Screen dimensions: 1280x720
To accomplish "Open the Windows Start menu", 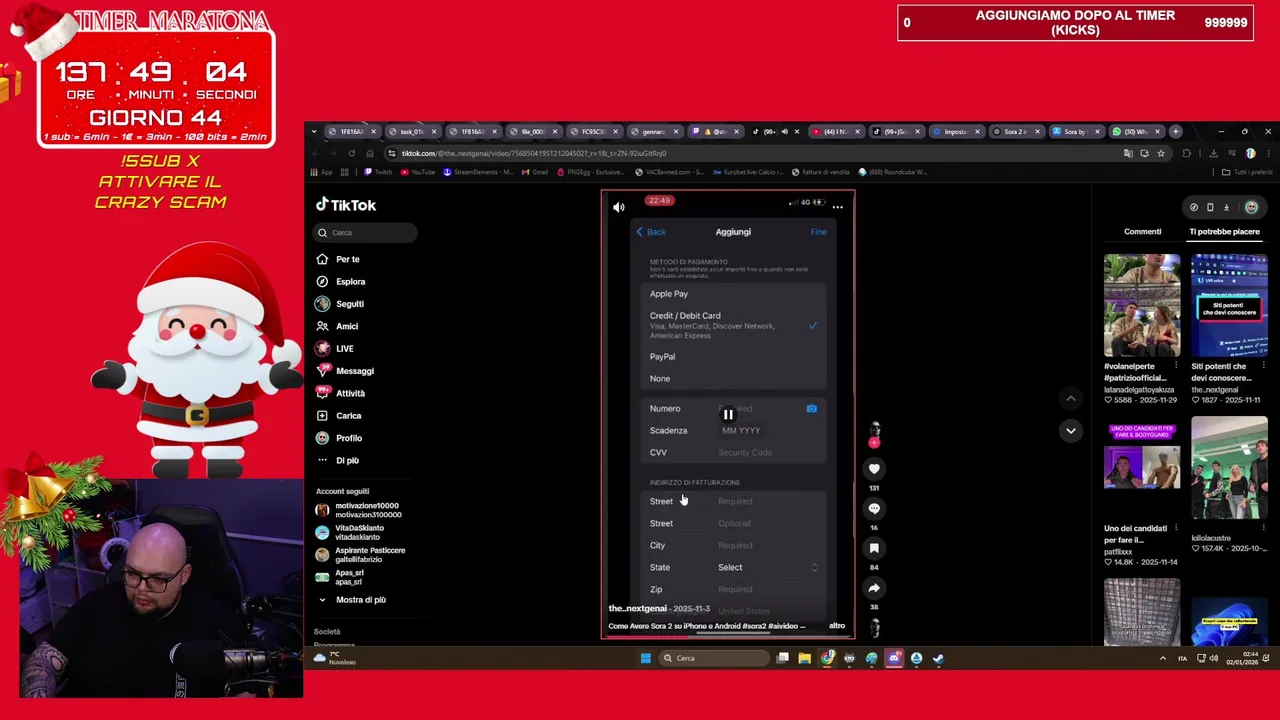I will [x=645, y=658].
